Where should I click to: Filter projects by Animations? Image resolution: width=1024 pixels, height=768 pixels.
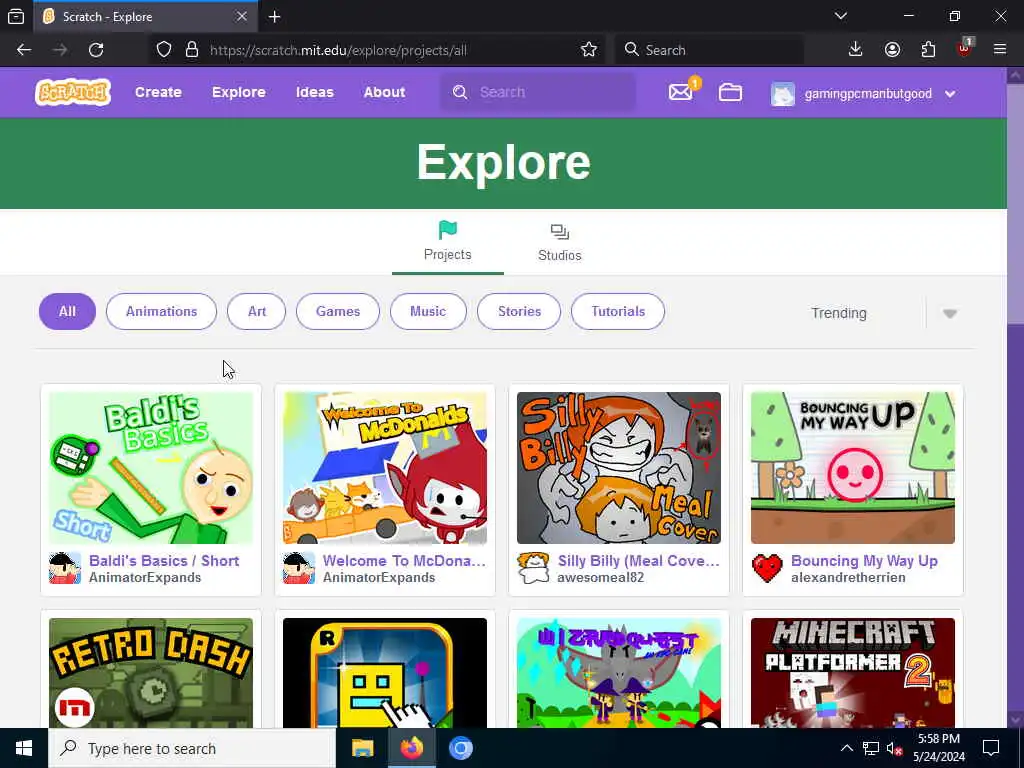(x=161, y=312)
